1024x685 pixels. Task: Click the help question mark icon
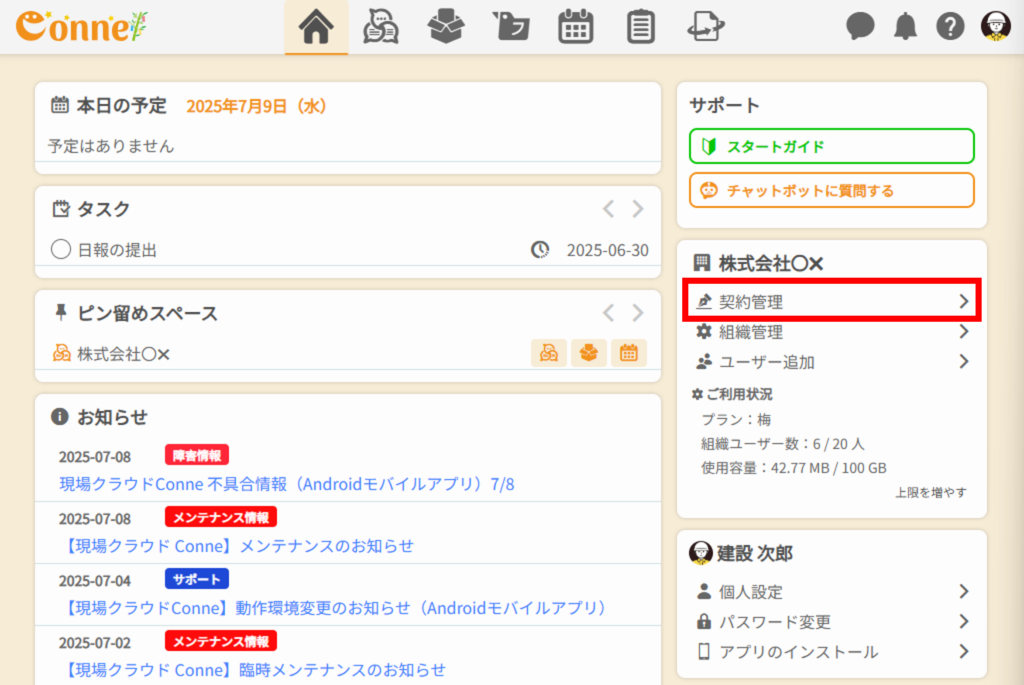[950, 27]
